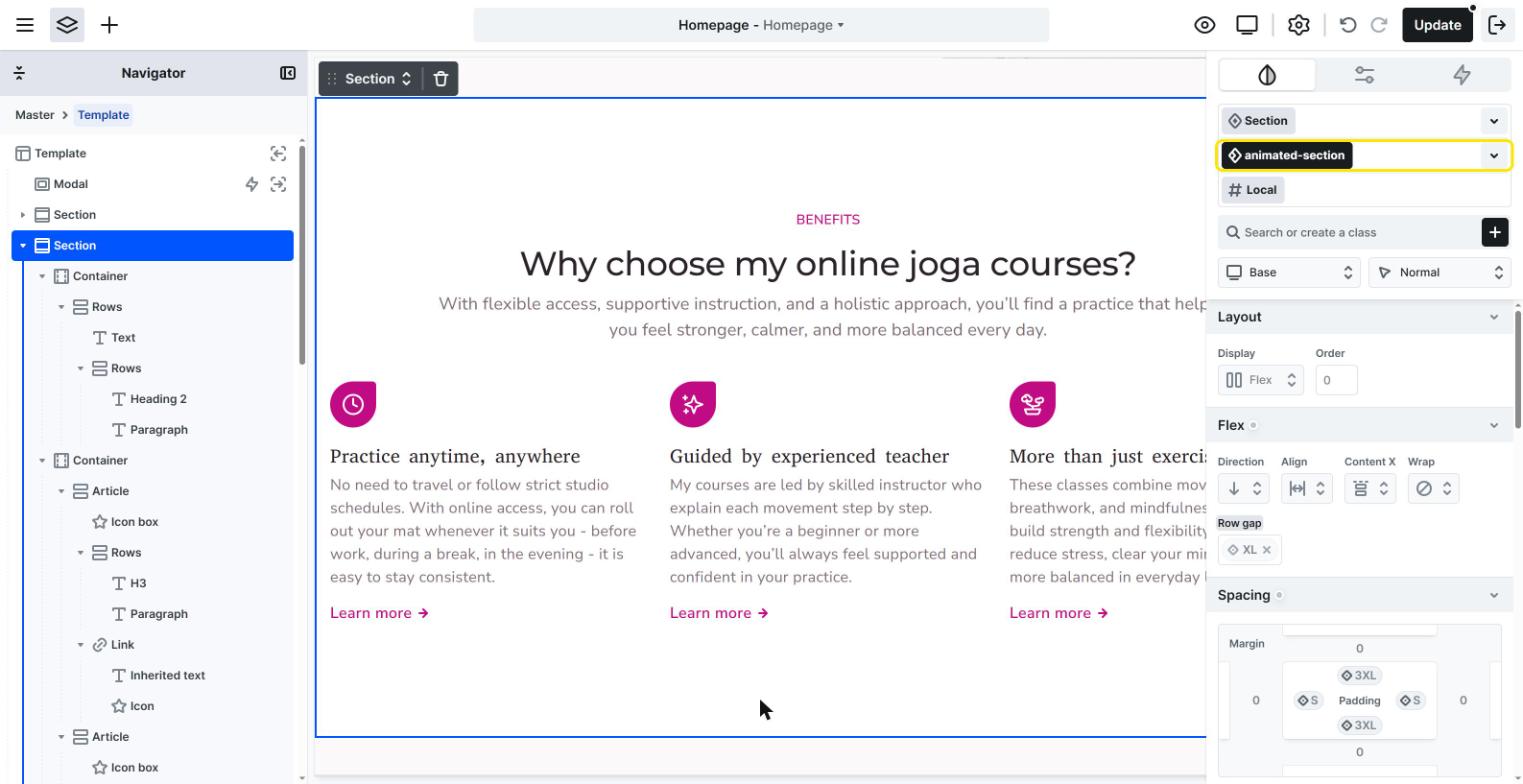This screenshot has height=784, width=1523.
Task: Select the Local class chip
Action: click(1253, 190)
